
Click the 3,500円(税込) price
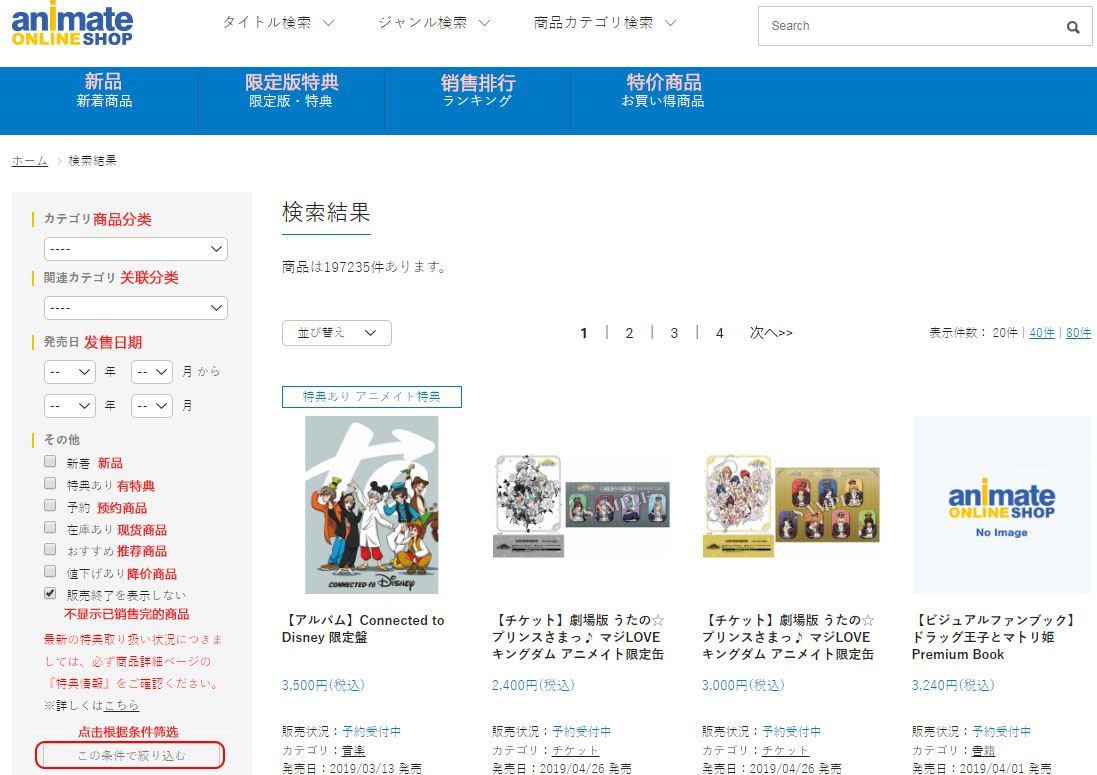coord(323,685)
